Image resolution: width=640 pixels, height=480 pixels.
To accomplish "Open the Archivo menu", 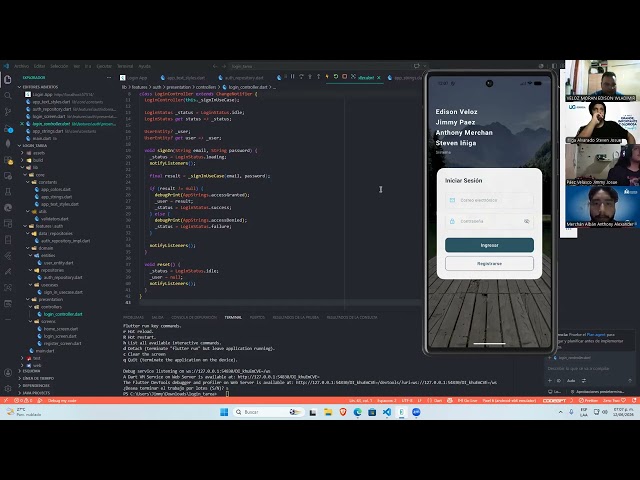I will coord(22,66).
